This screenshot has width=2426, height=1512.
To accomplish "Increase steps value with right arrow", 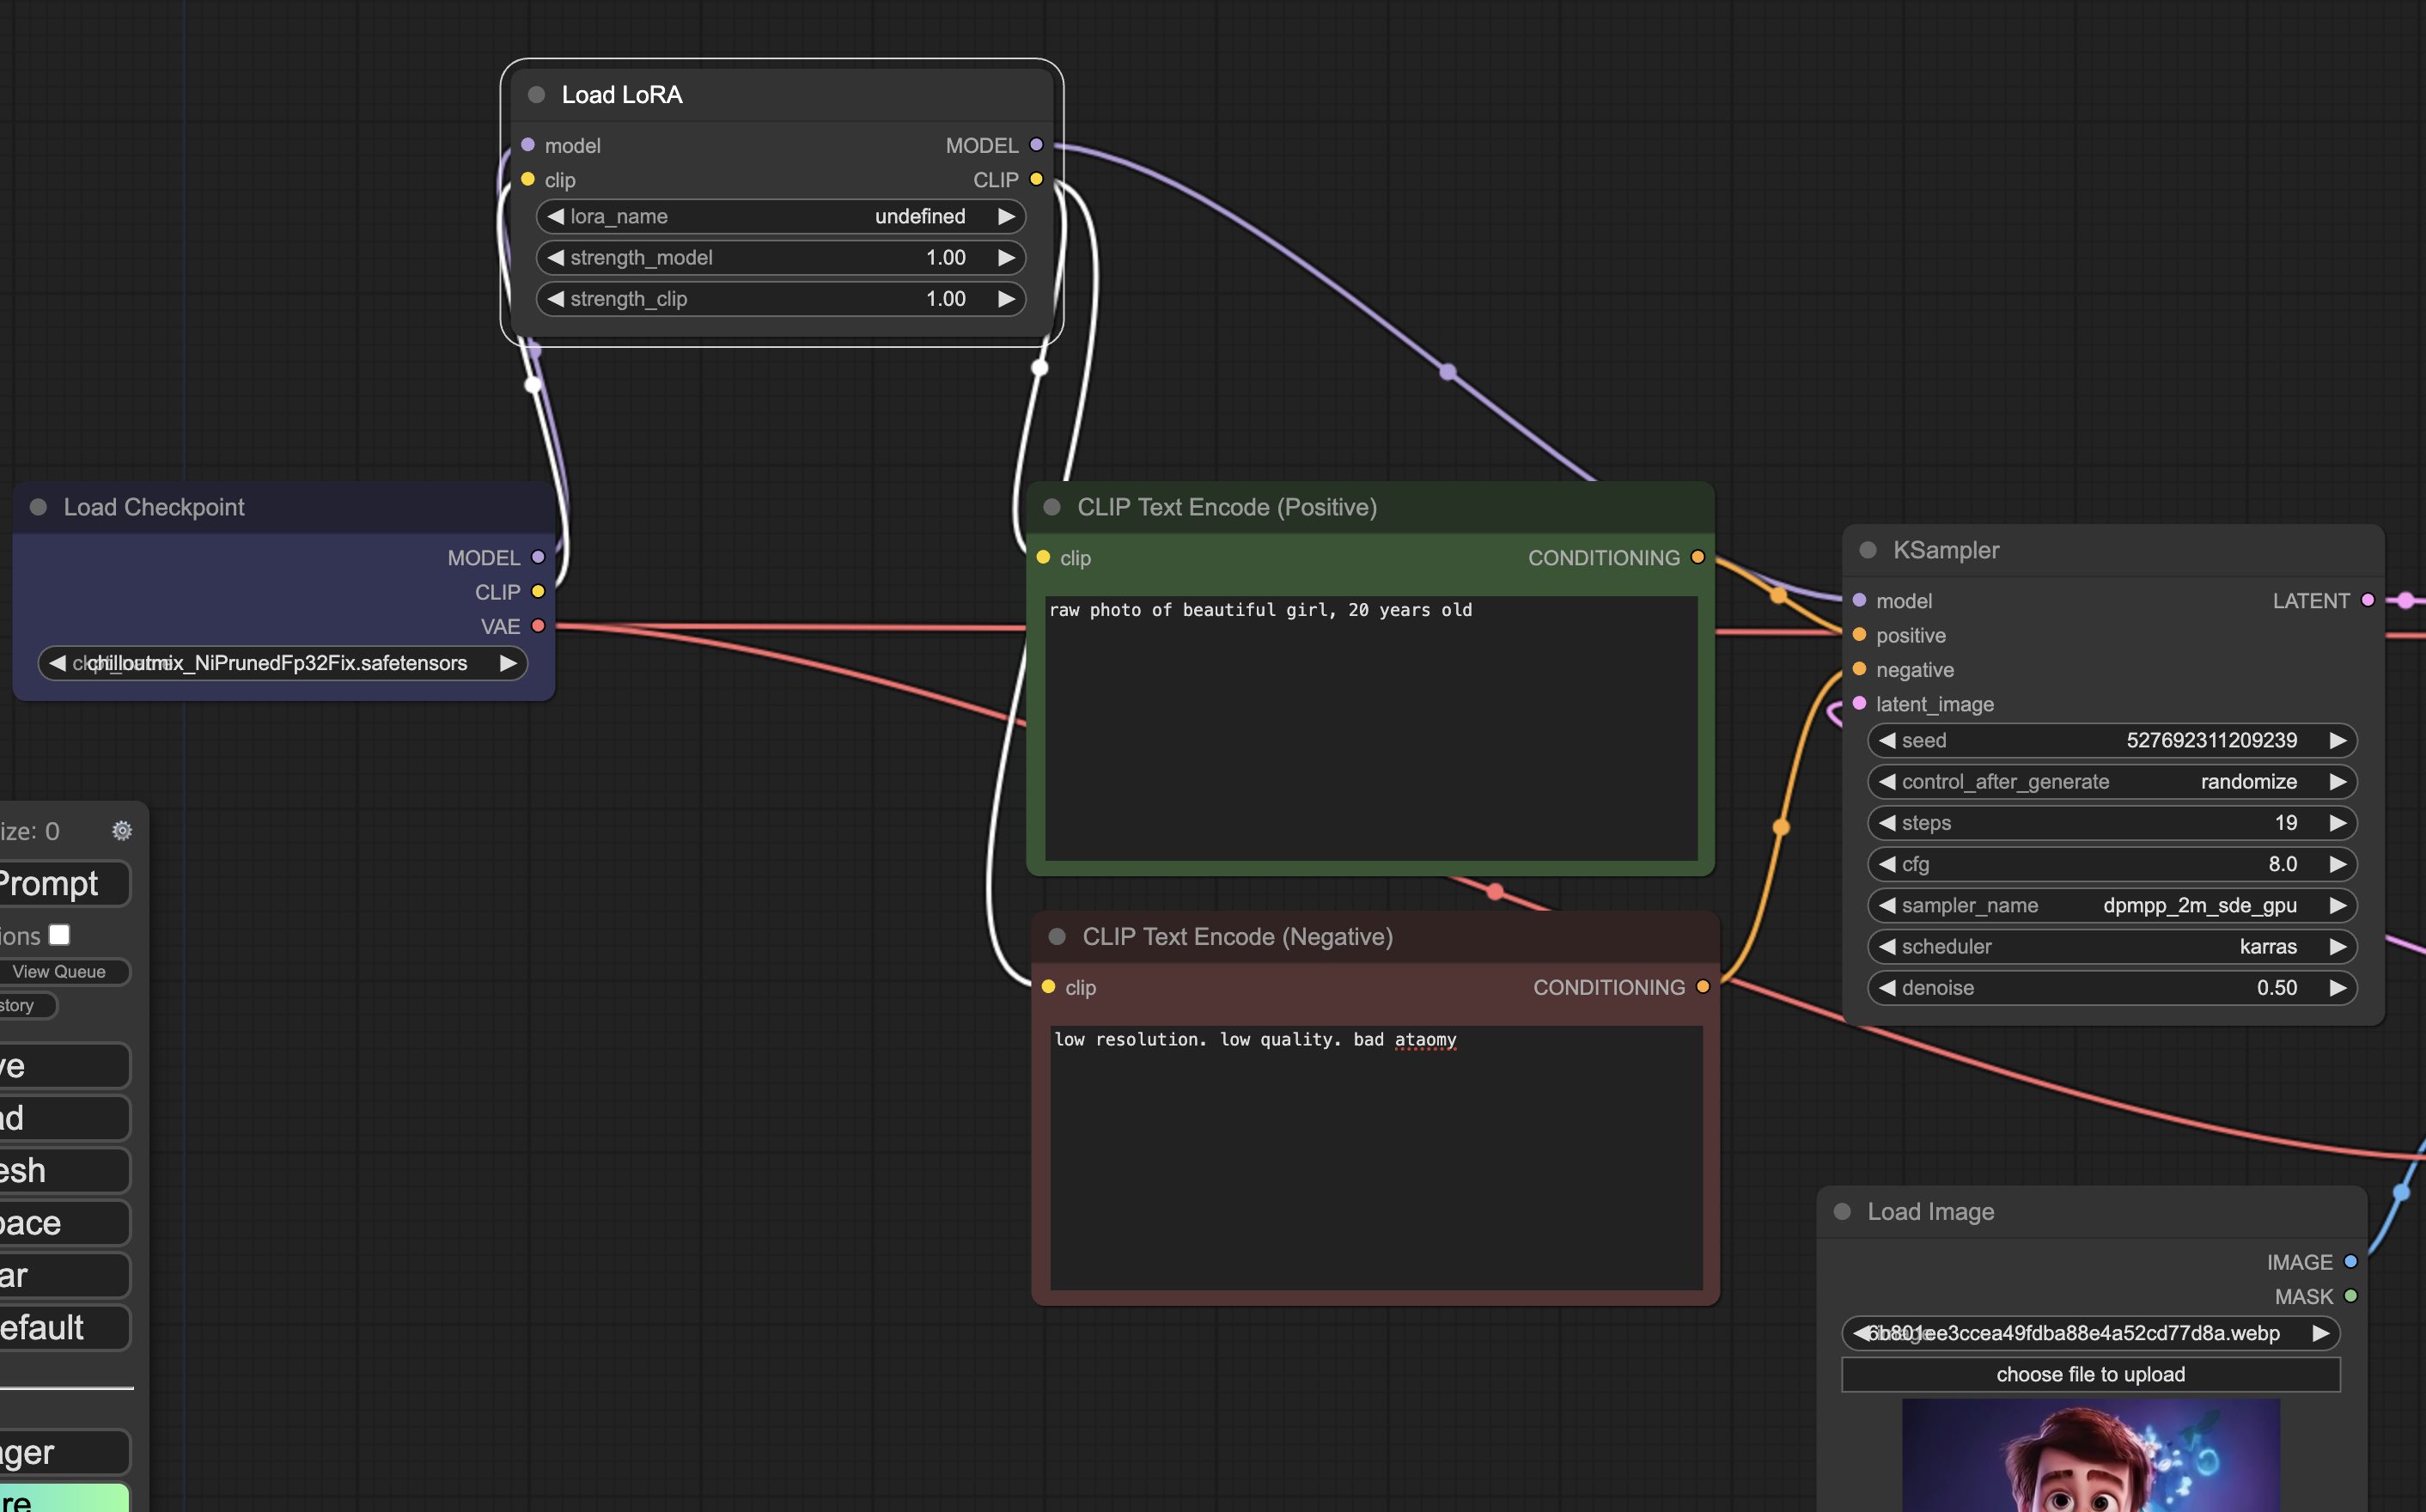I will [2337, 823].
